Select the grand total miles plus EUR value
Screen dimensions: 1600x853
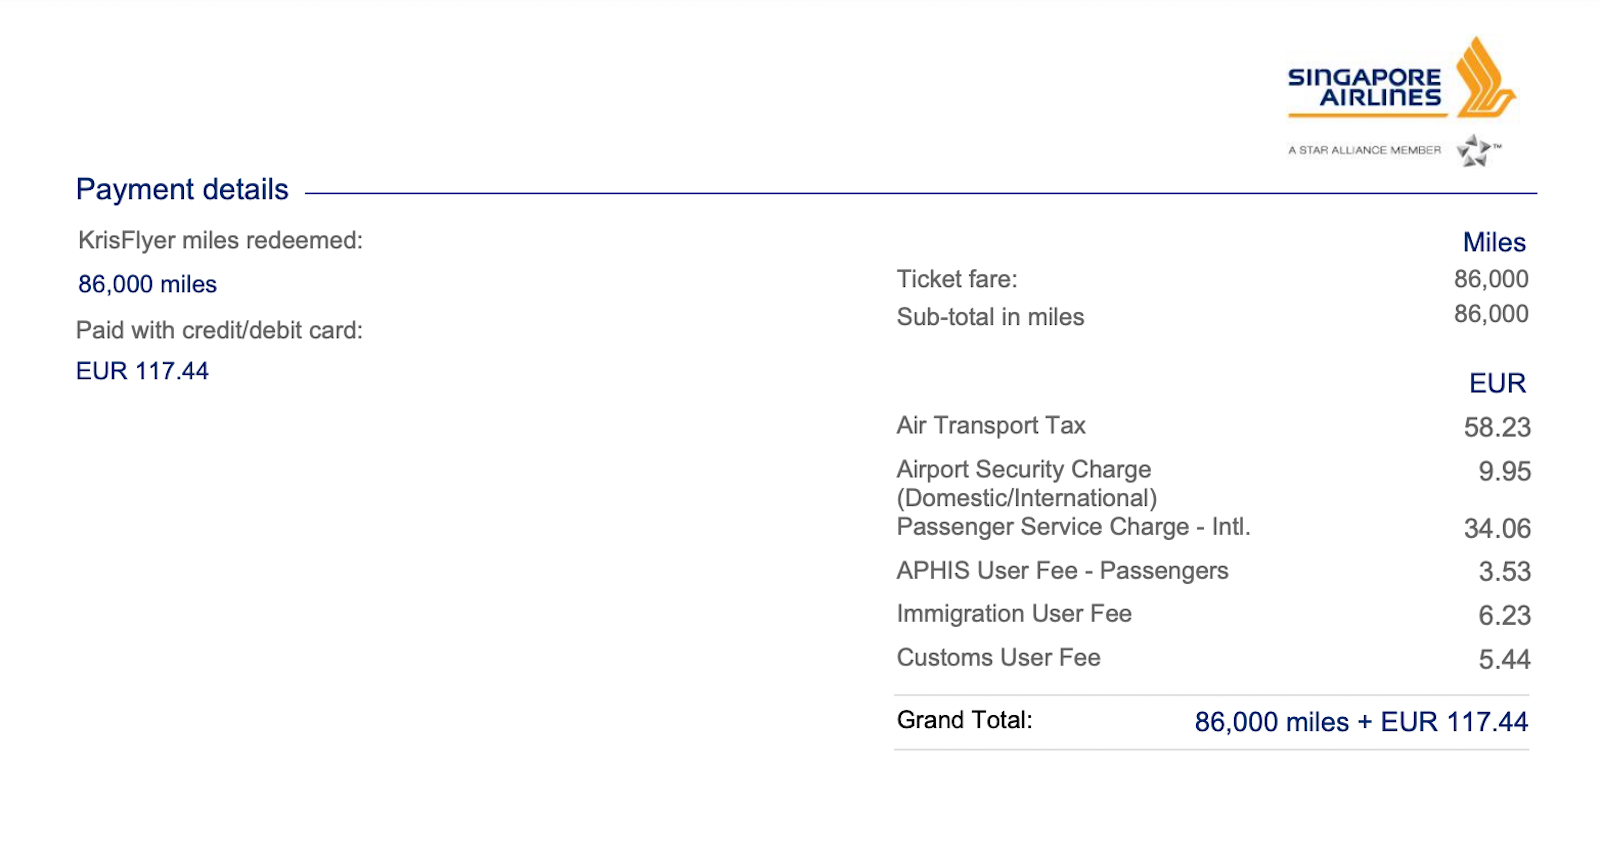click(x=1361, y=722)
